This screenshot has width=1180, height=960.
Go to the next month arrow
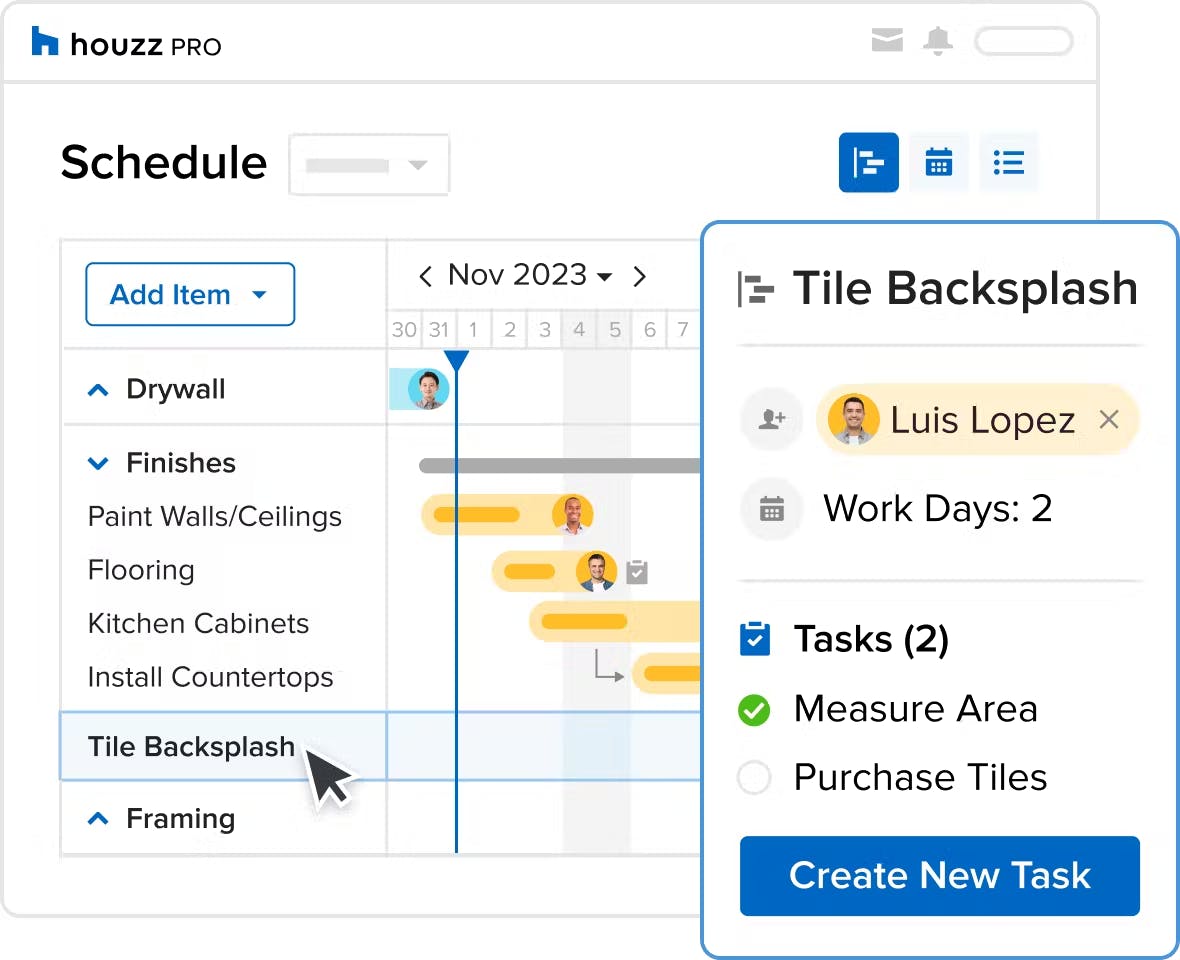click(640, 276)
